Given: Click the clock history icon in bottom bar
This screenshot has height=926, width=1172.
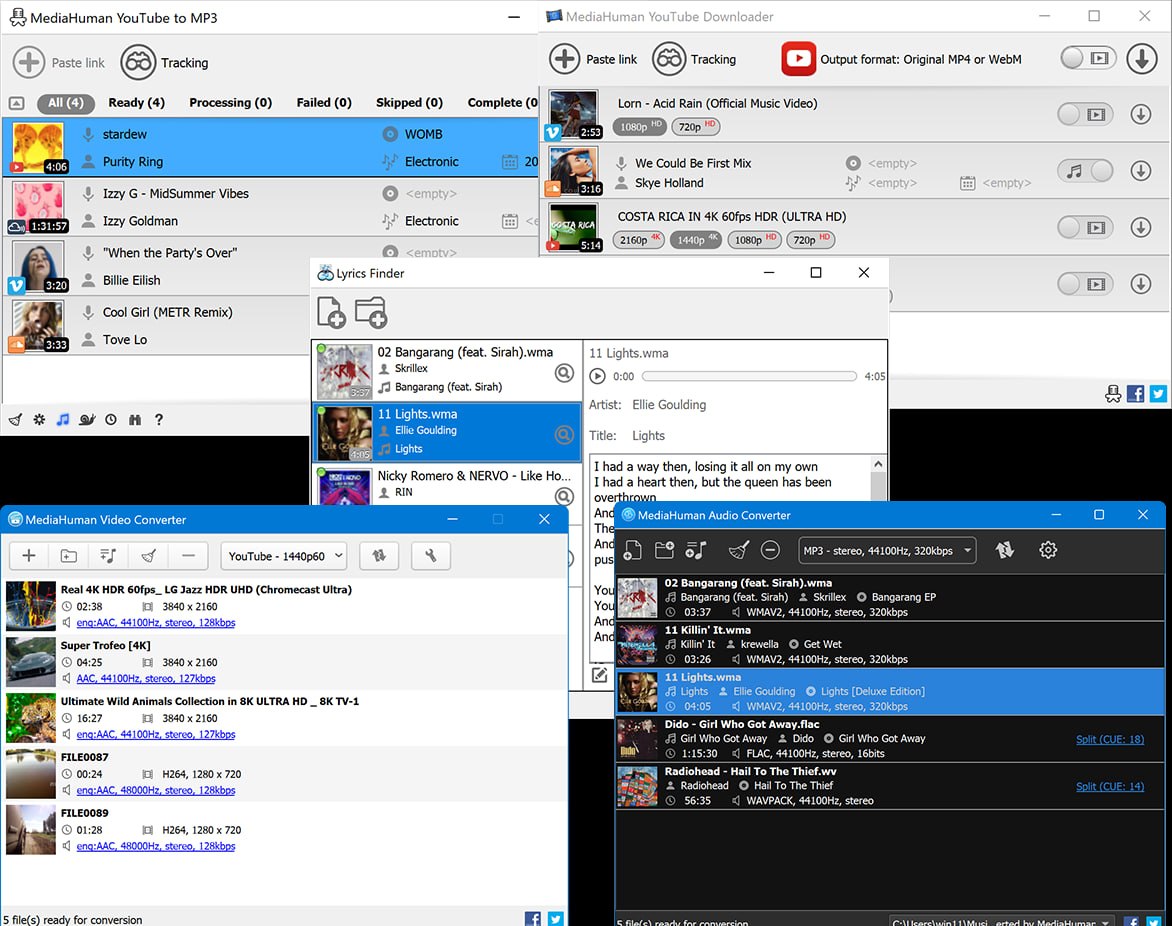Looking at the screenshot, I should 111,420.
